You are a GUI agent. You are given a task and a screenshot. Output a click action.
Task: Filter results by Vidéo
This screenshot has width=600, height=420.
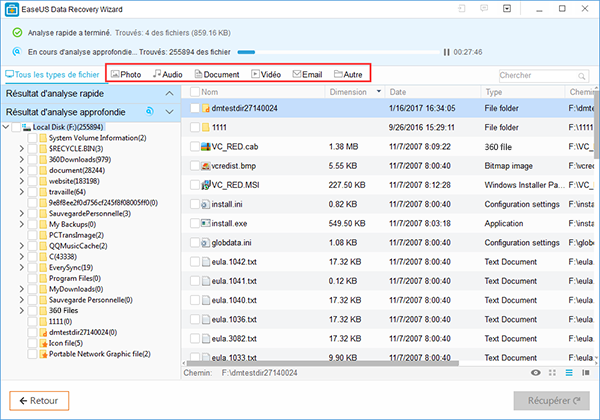tap(266, 74)
